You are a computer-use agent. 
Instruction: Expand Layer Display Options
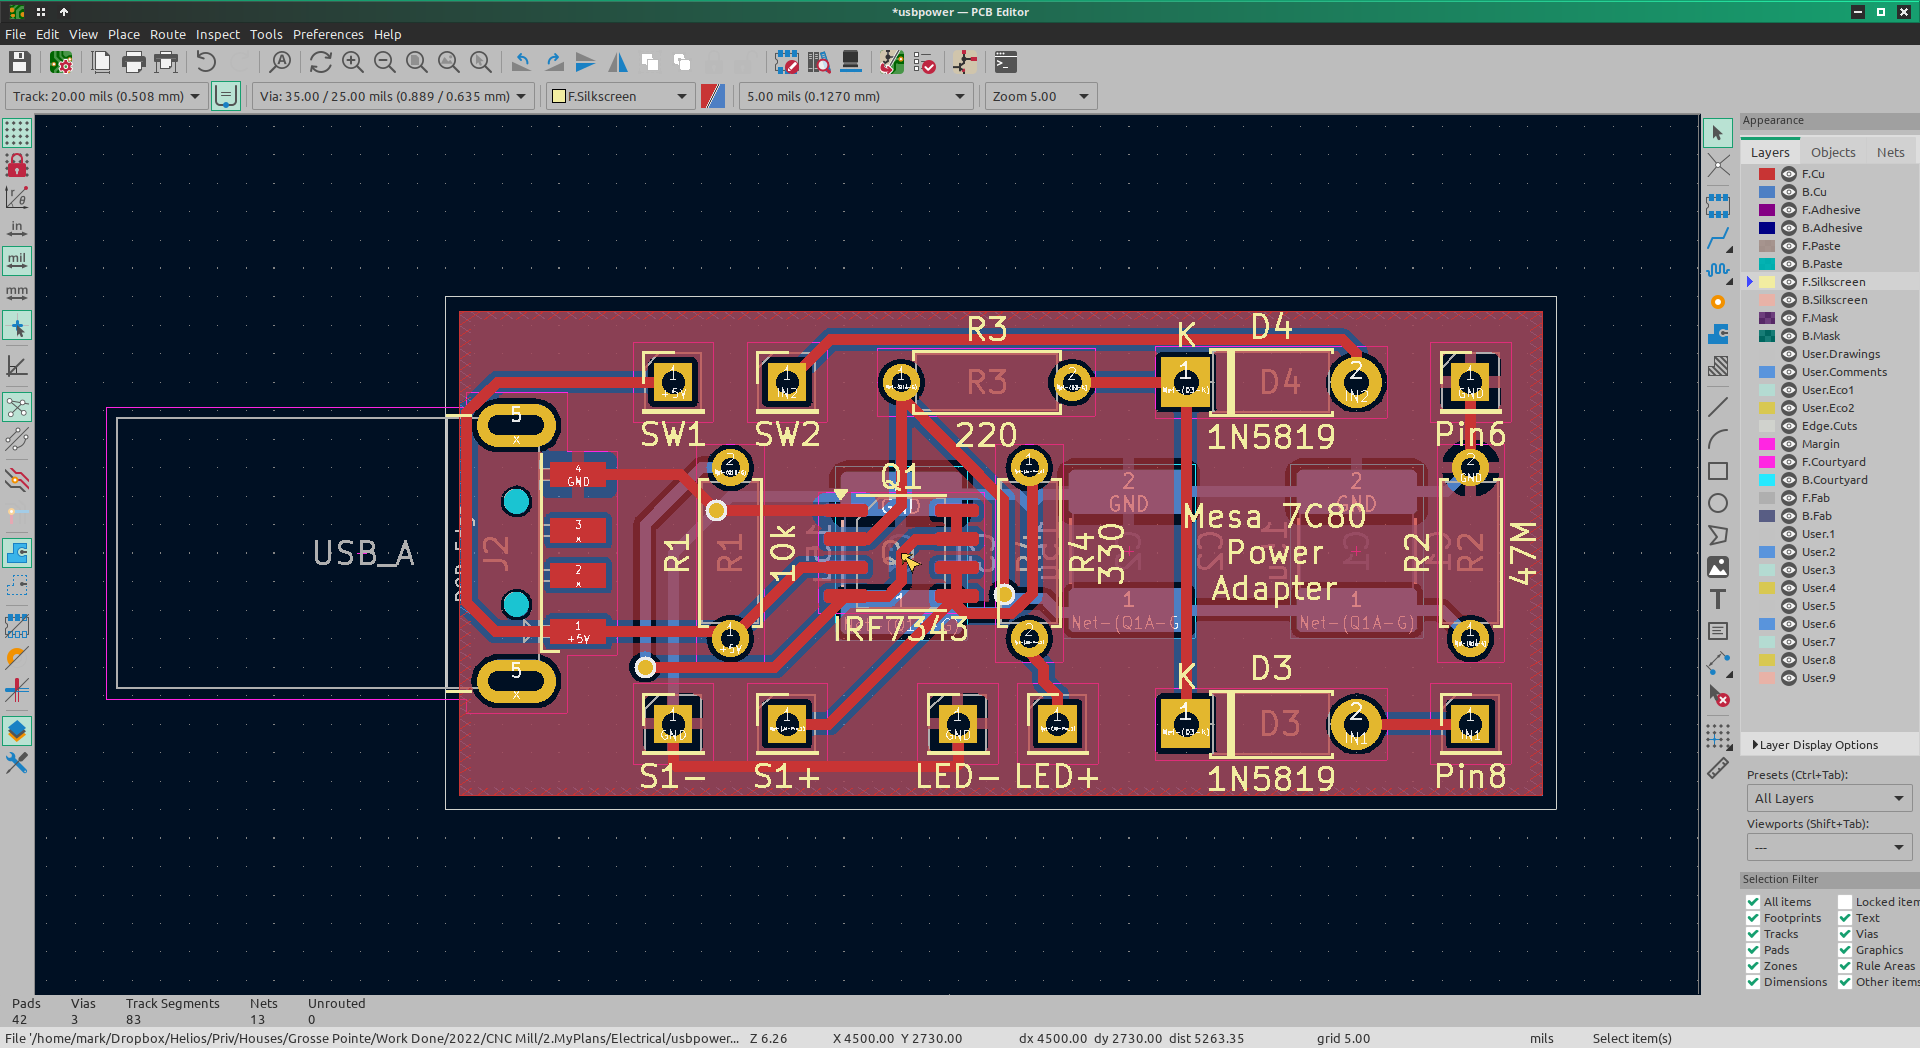pyautogui.click(x=1815, y=745)
